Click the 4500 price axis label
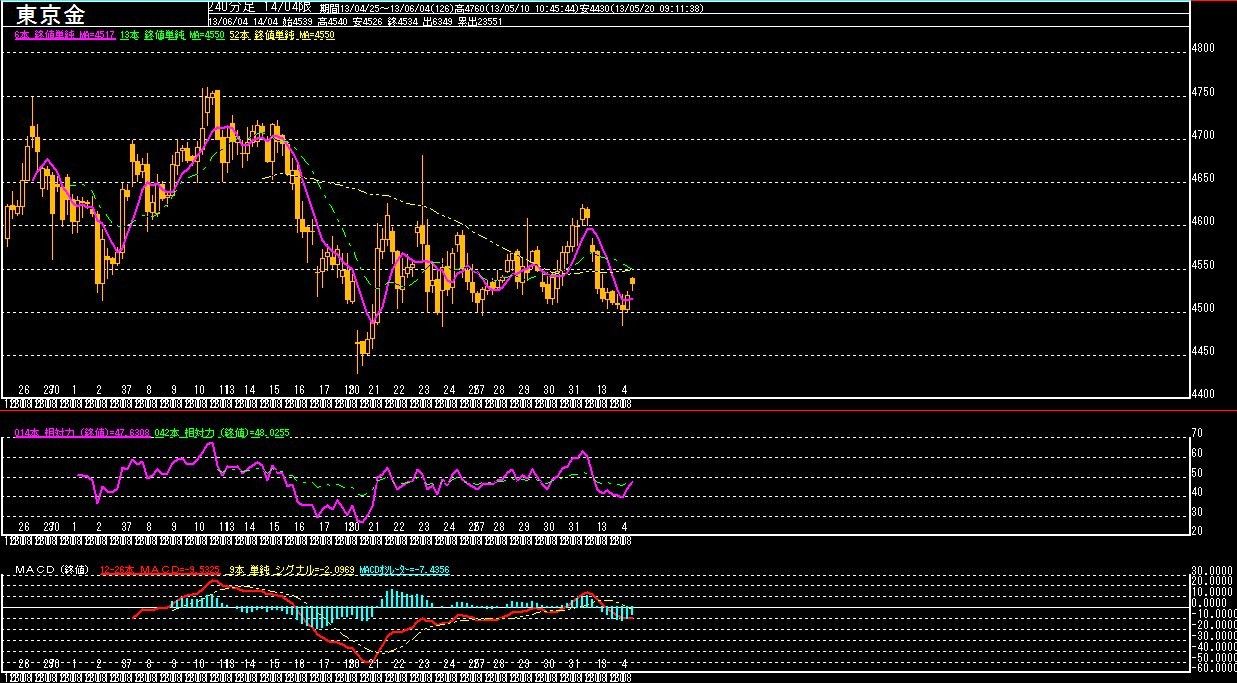The width and height of the screenshot is (1237, 683). (1203, 308)
